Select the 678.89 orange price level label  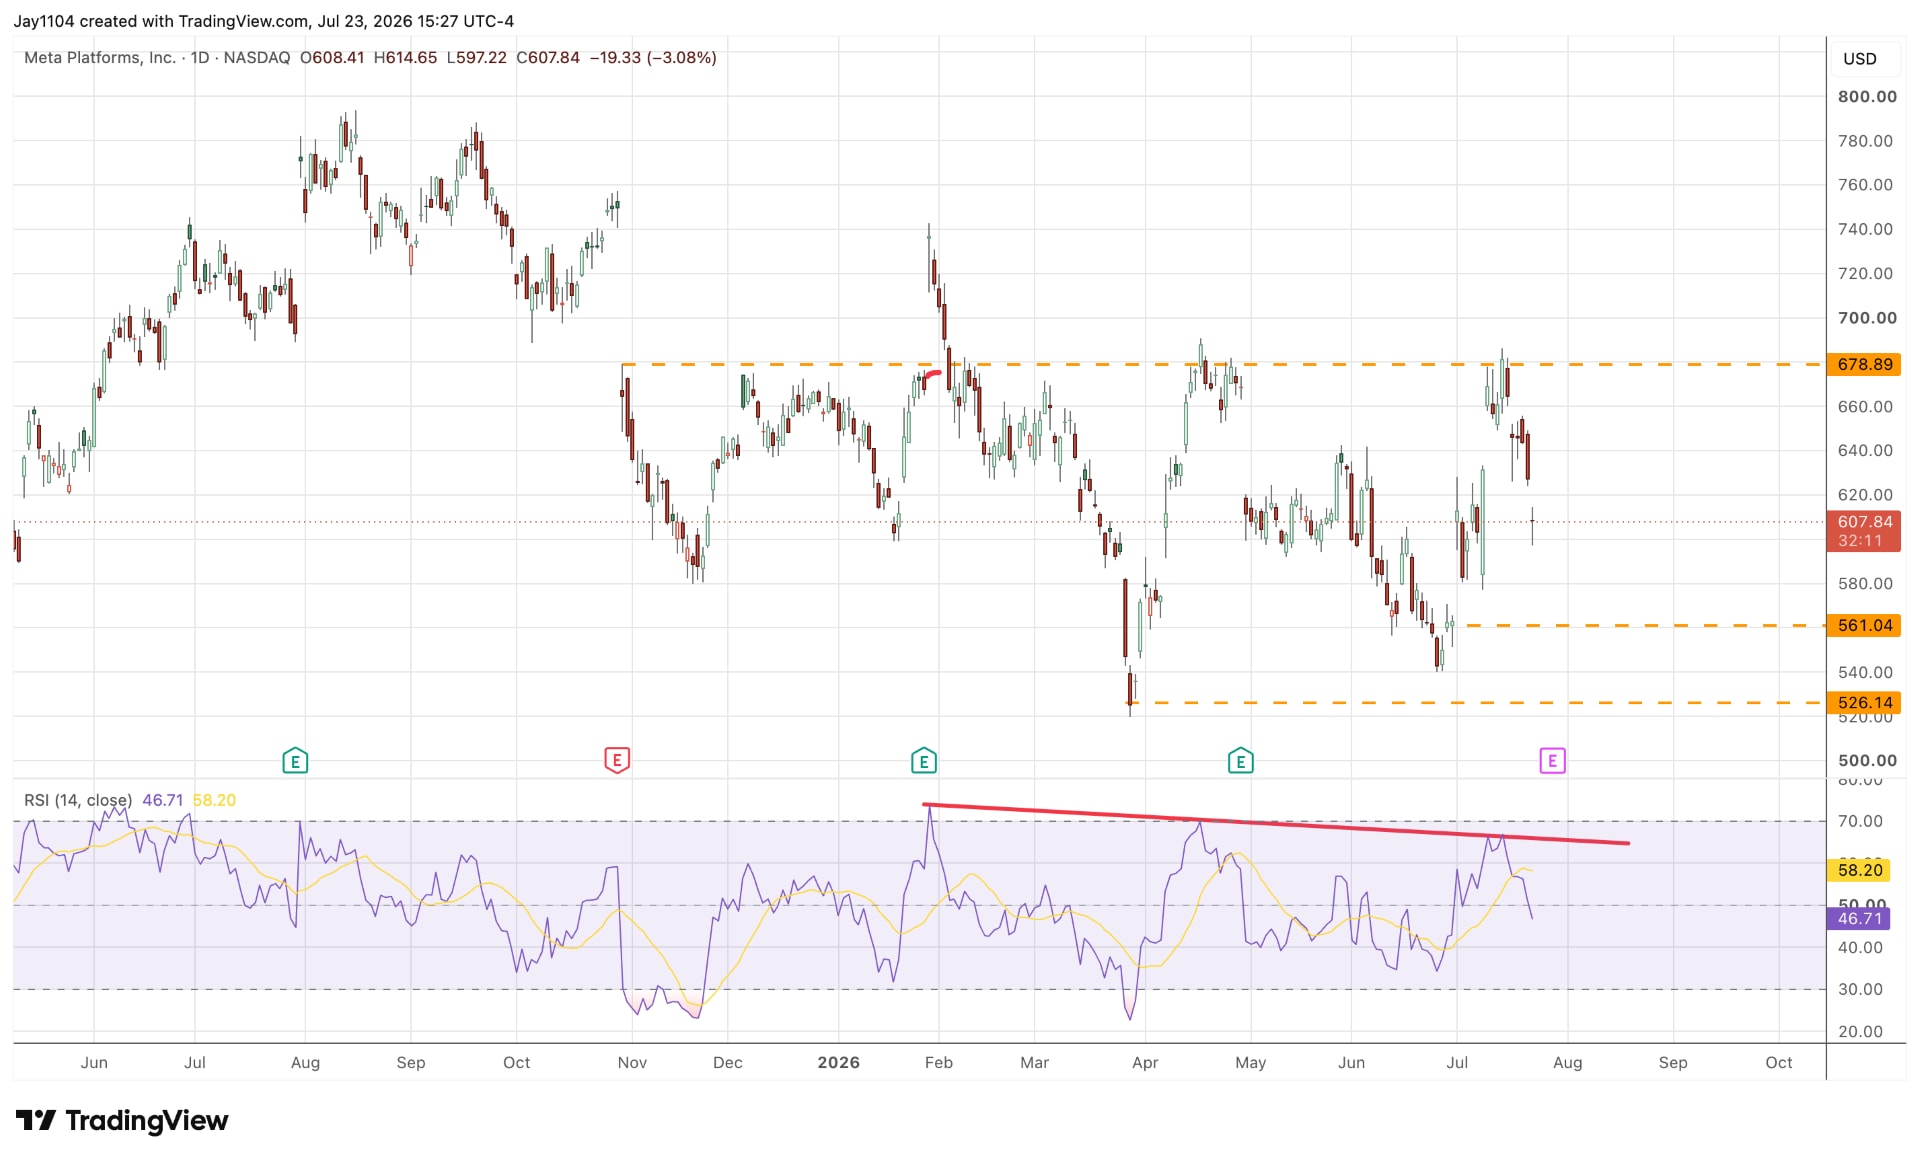1865,364
